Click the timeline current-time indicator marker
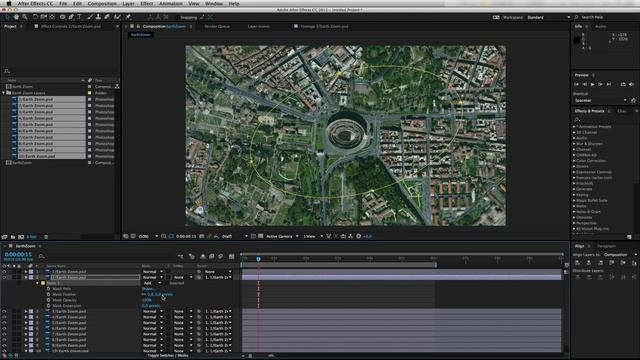The width and height of the screenshot is (640, 360). [258, 259]
